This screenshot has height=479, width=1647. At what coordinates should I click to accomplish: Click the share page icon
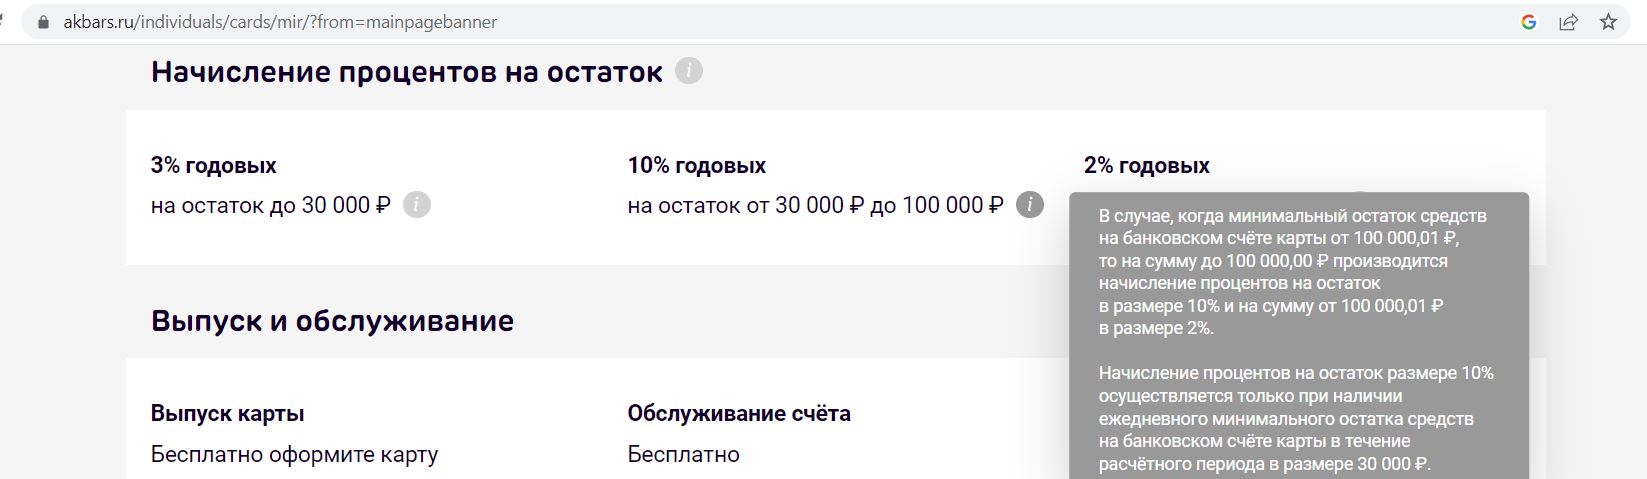1568,21
